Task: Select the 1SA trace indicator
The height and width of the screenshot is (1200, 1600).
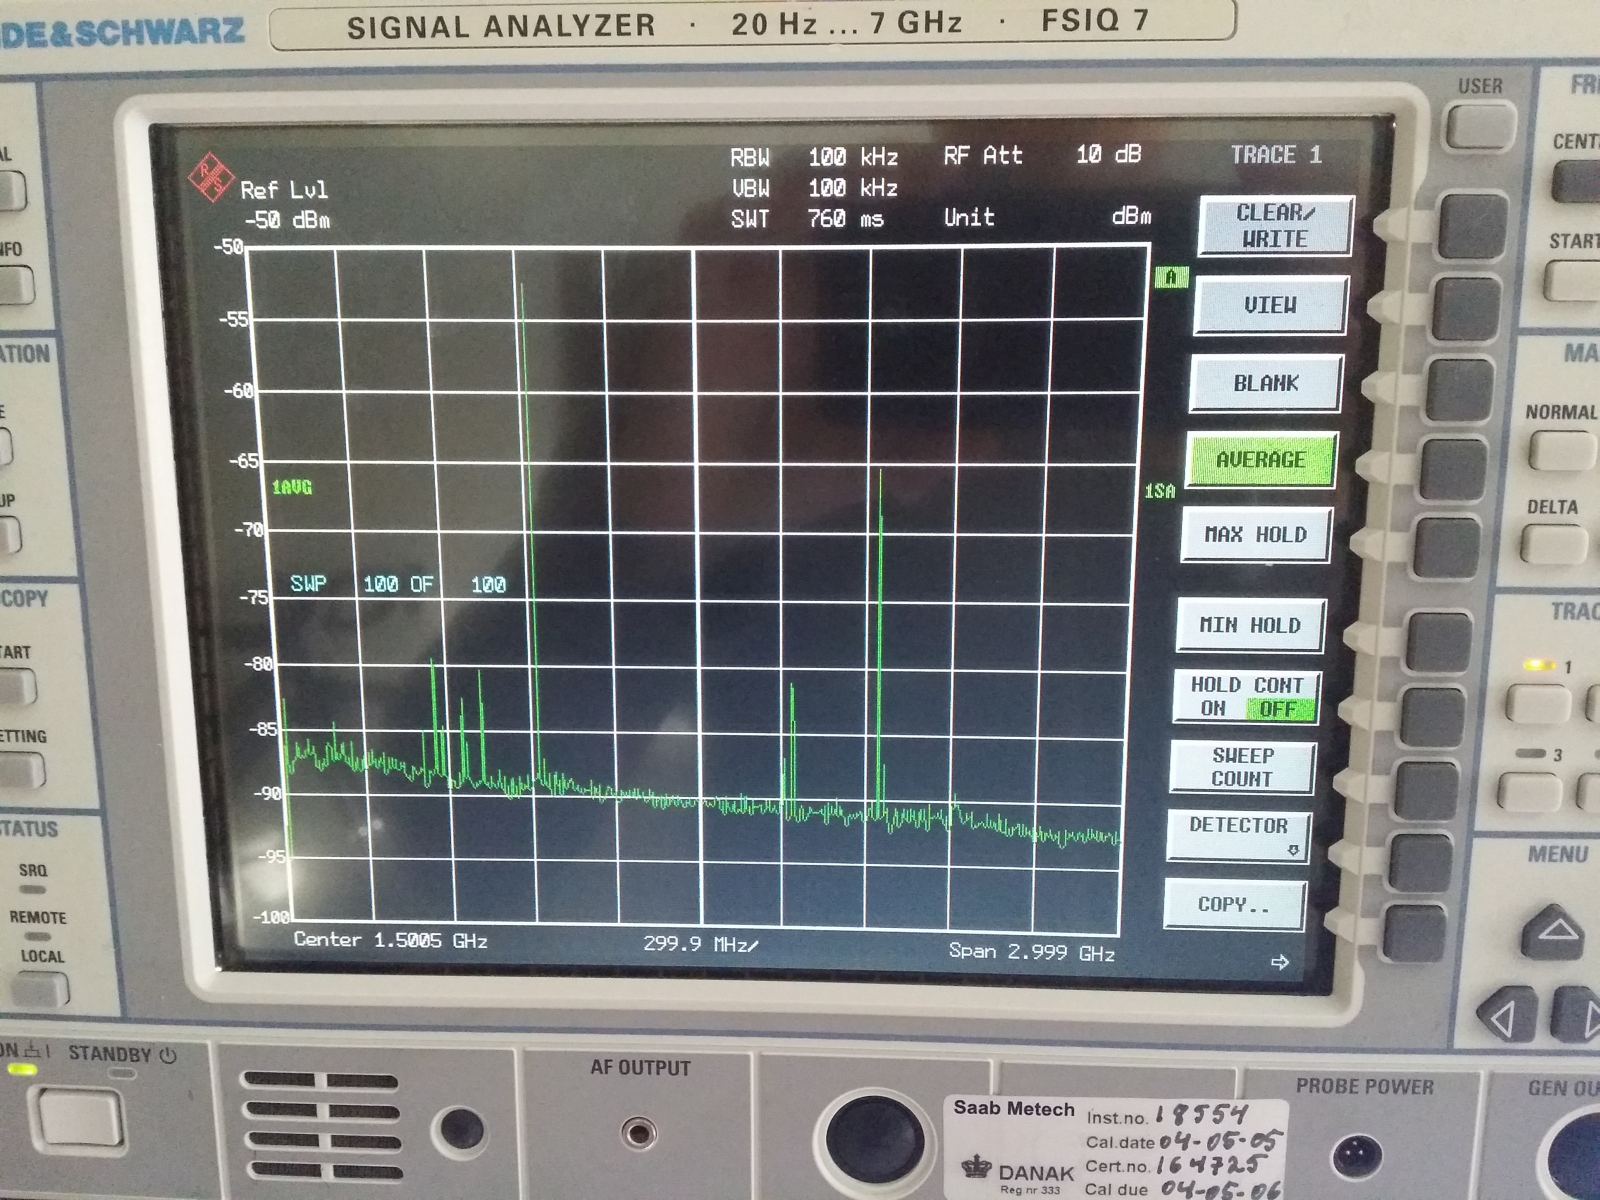Action: pyautogui.click(x=1160, y=491)
